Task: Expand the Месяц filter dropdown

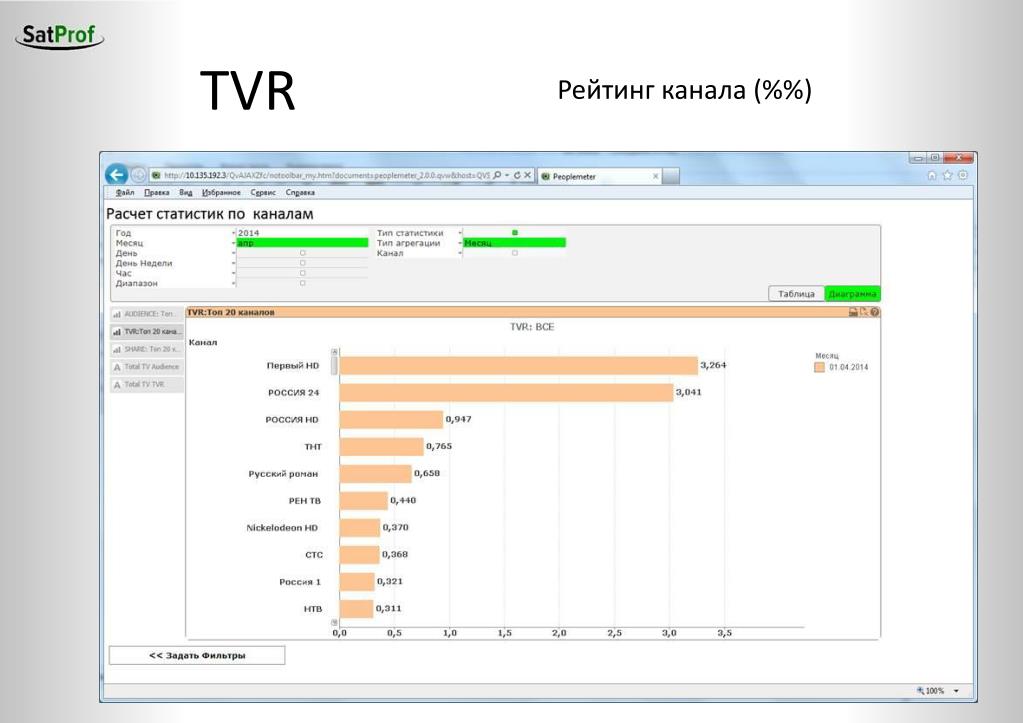Action: 234,243
